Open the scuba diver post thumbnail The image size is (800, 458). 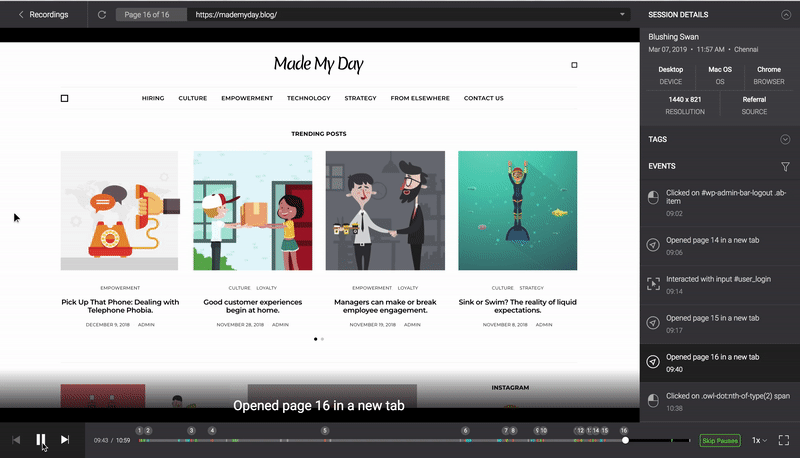coord(517,210)
